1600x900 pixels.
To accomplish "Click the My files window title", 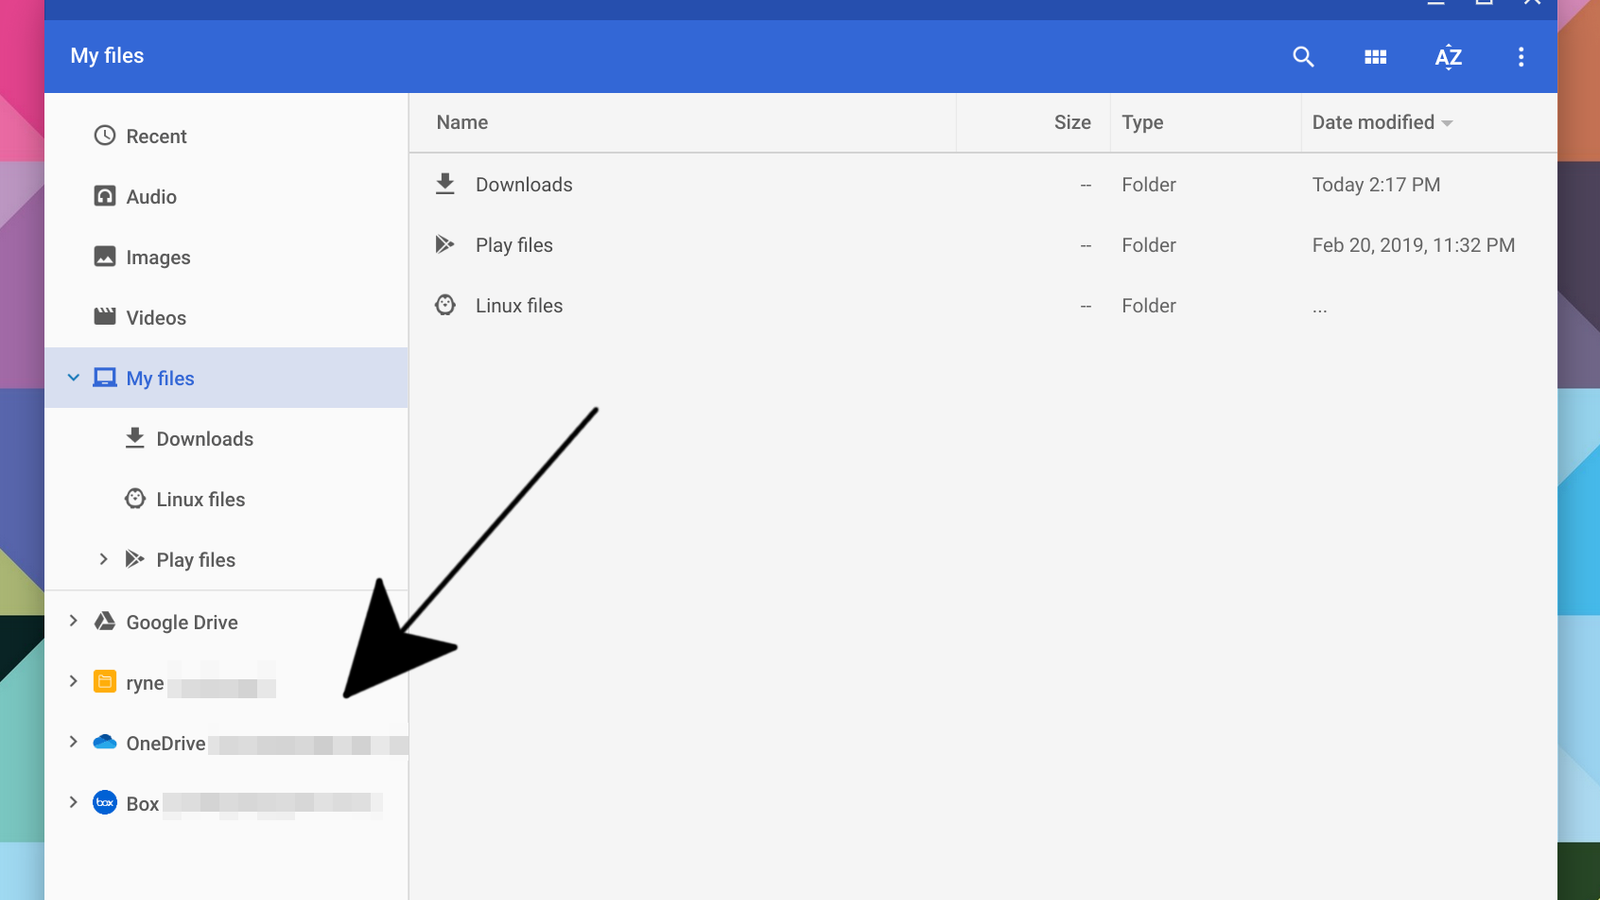I will click(x=107, y=56).
